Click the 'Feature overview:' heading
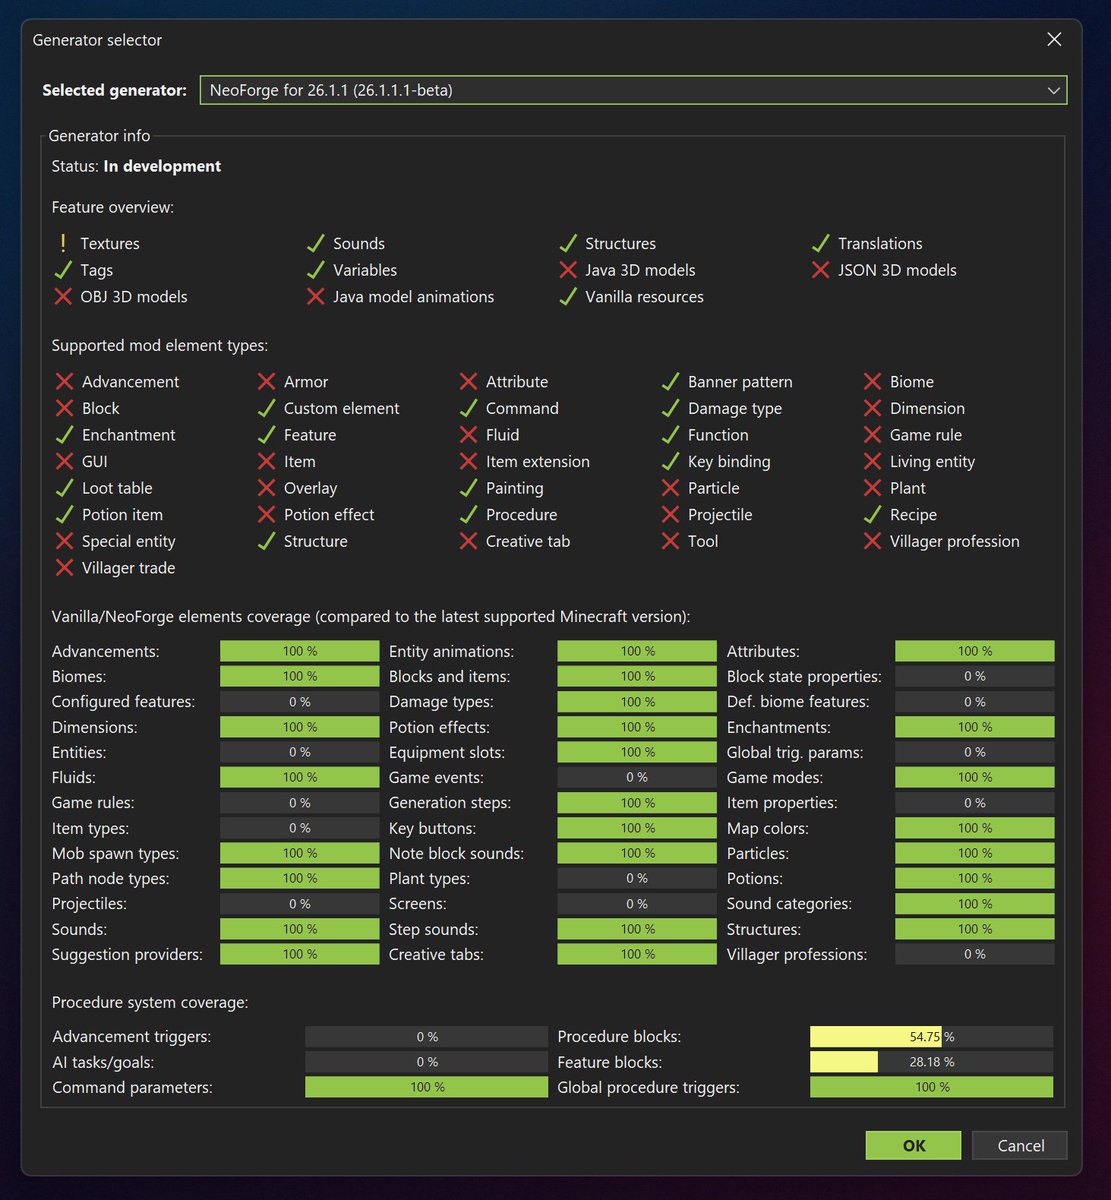The image size is (1111, 1200). [x=112, y=207]
